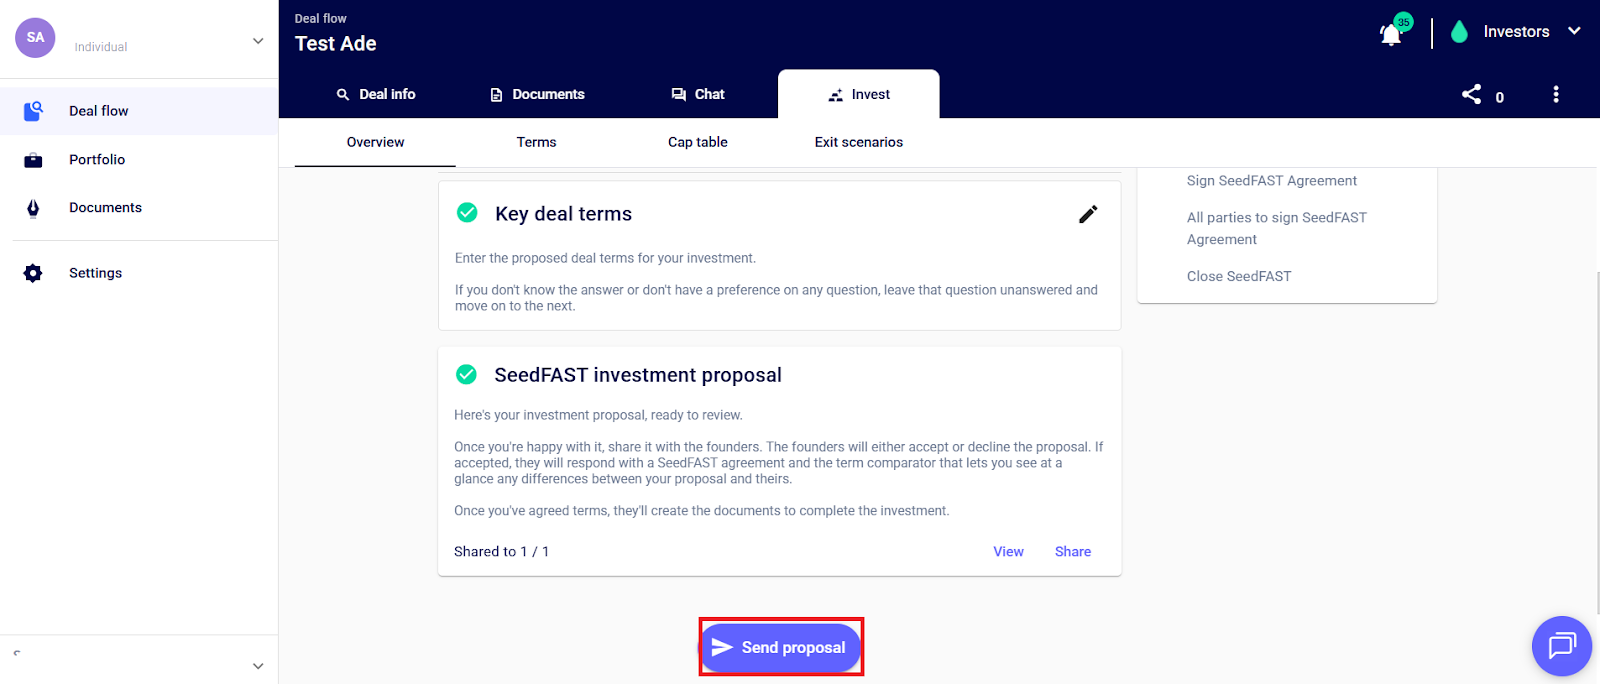Click the share icon in header
The width and height of the screenshot is (1600, 684).
pyautogui.click(x=1471, y=94)
